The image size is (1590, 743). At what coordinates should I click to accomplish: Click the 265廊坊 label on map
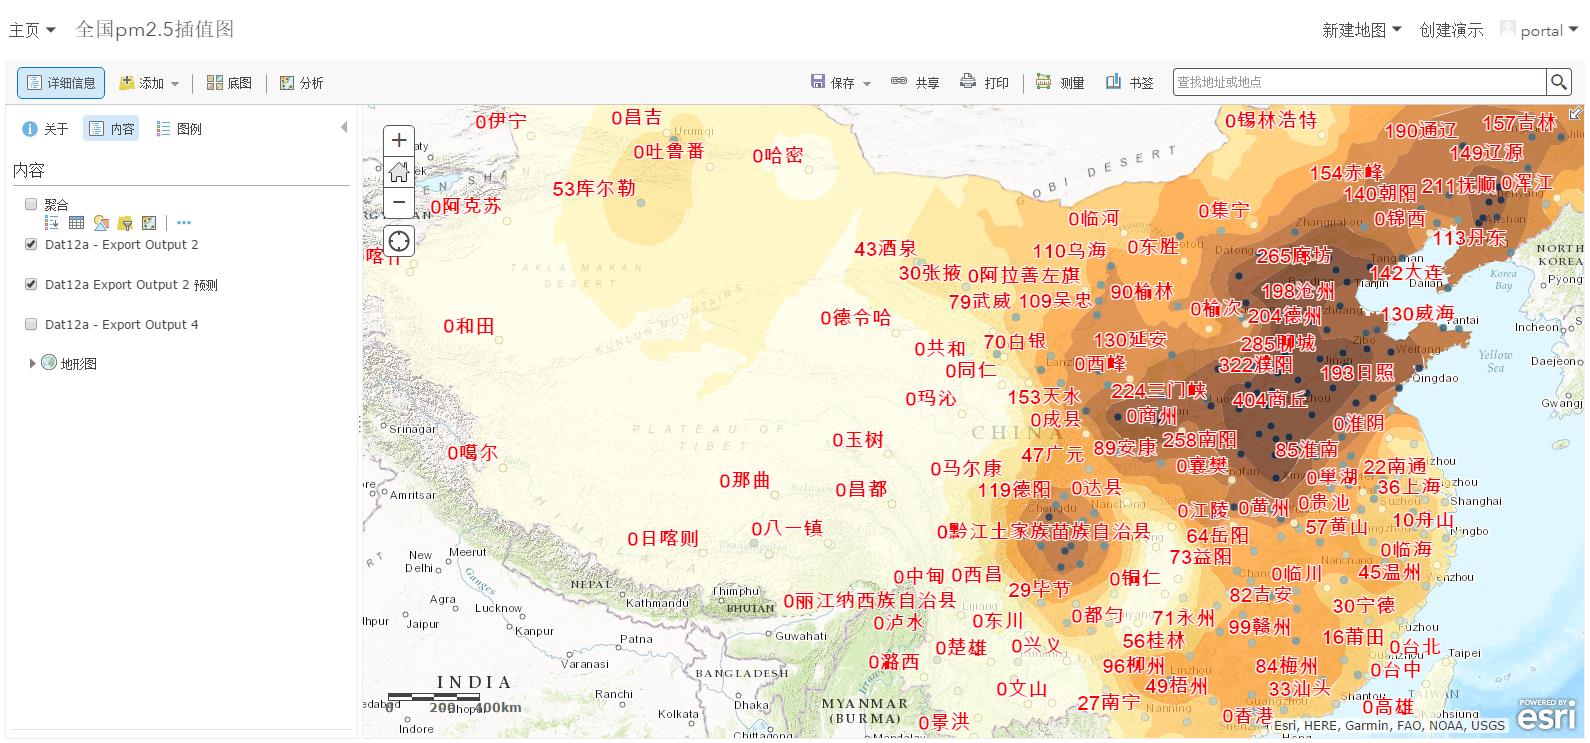(1294, 255)
